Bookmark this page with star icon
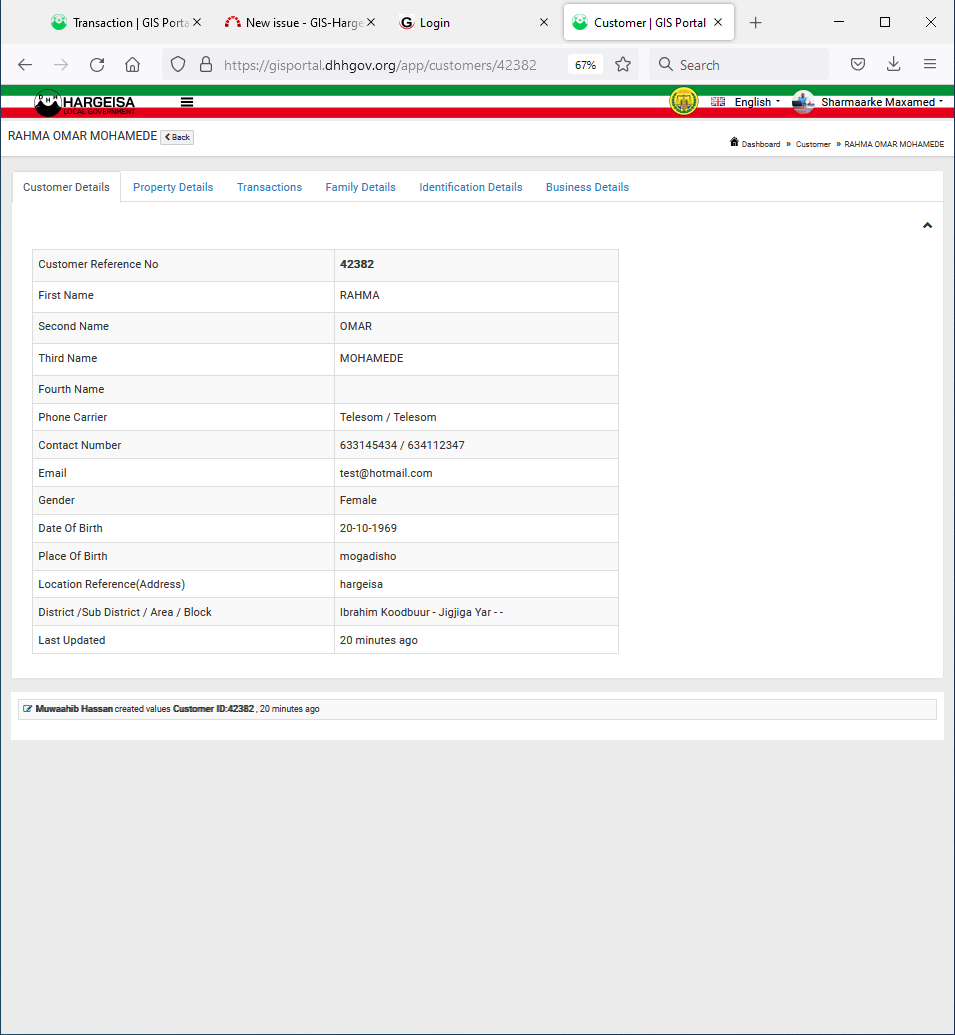This screenshot has height=1035, width=955. tap(623, 64)
